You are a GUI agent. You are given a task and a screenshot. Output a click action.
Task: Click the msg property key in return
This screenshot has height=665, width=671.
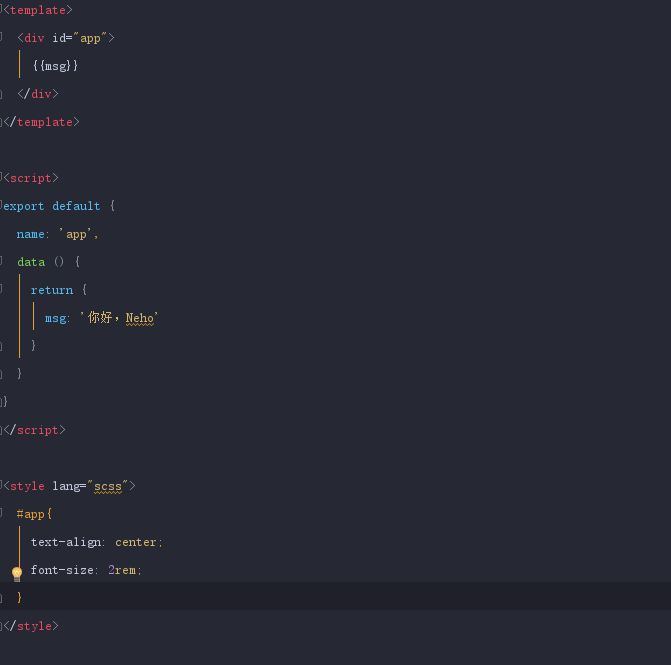pyautogui.click(x=55, y=318)
